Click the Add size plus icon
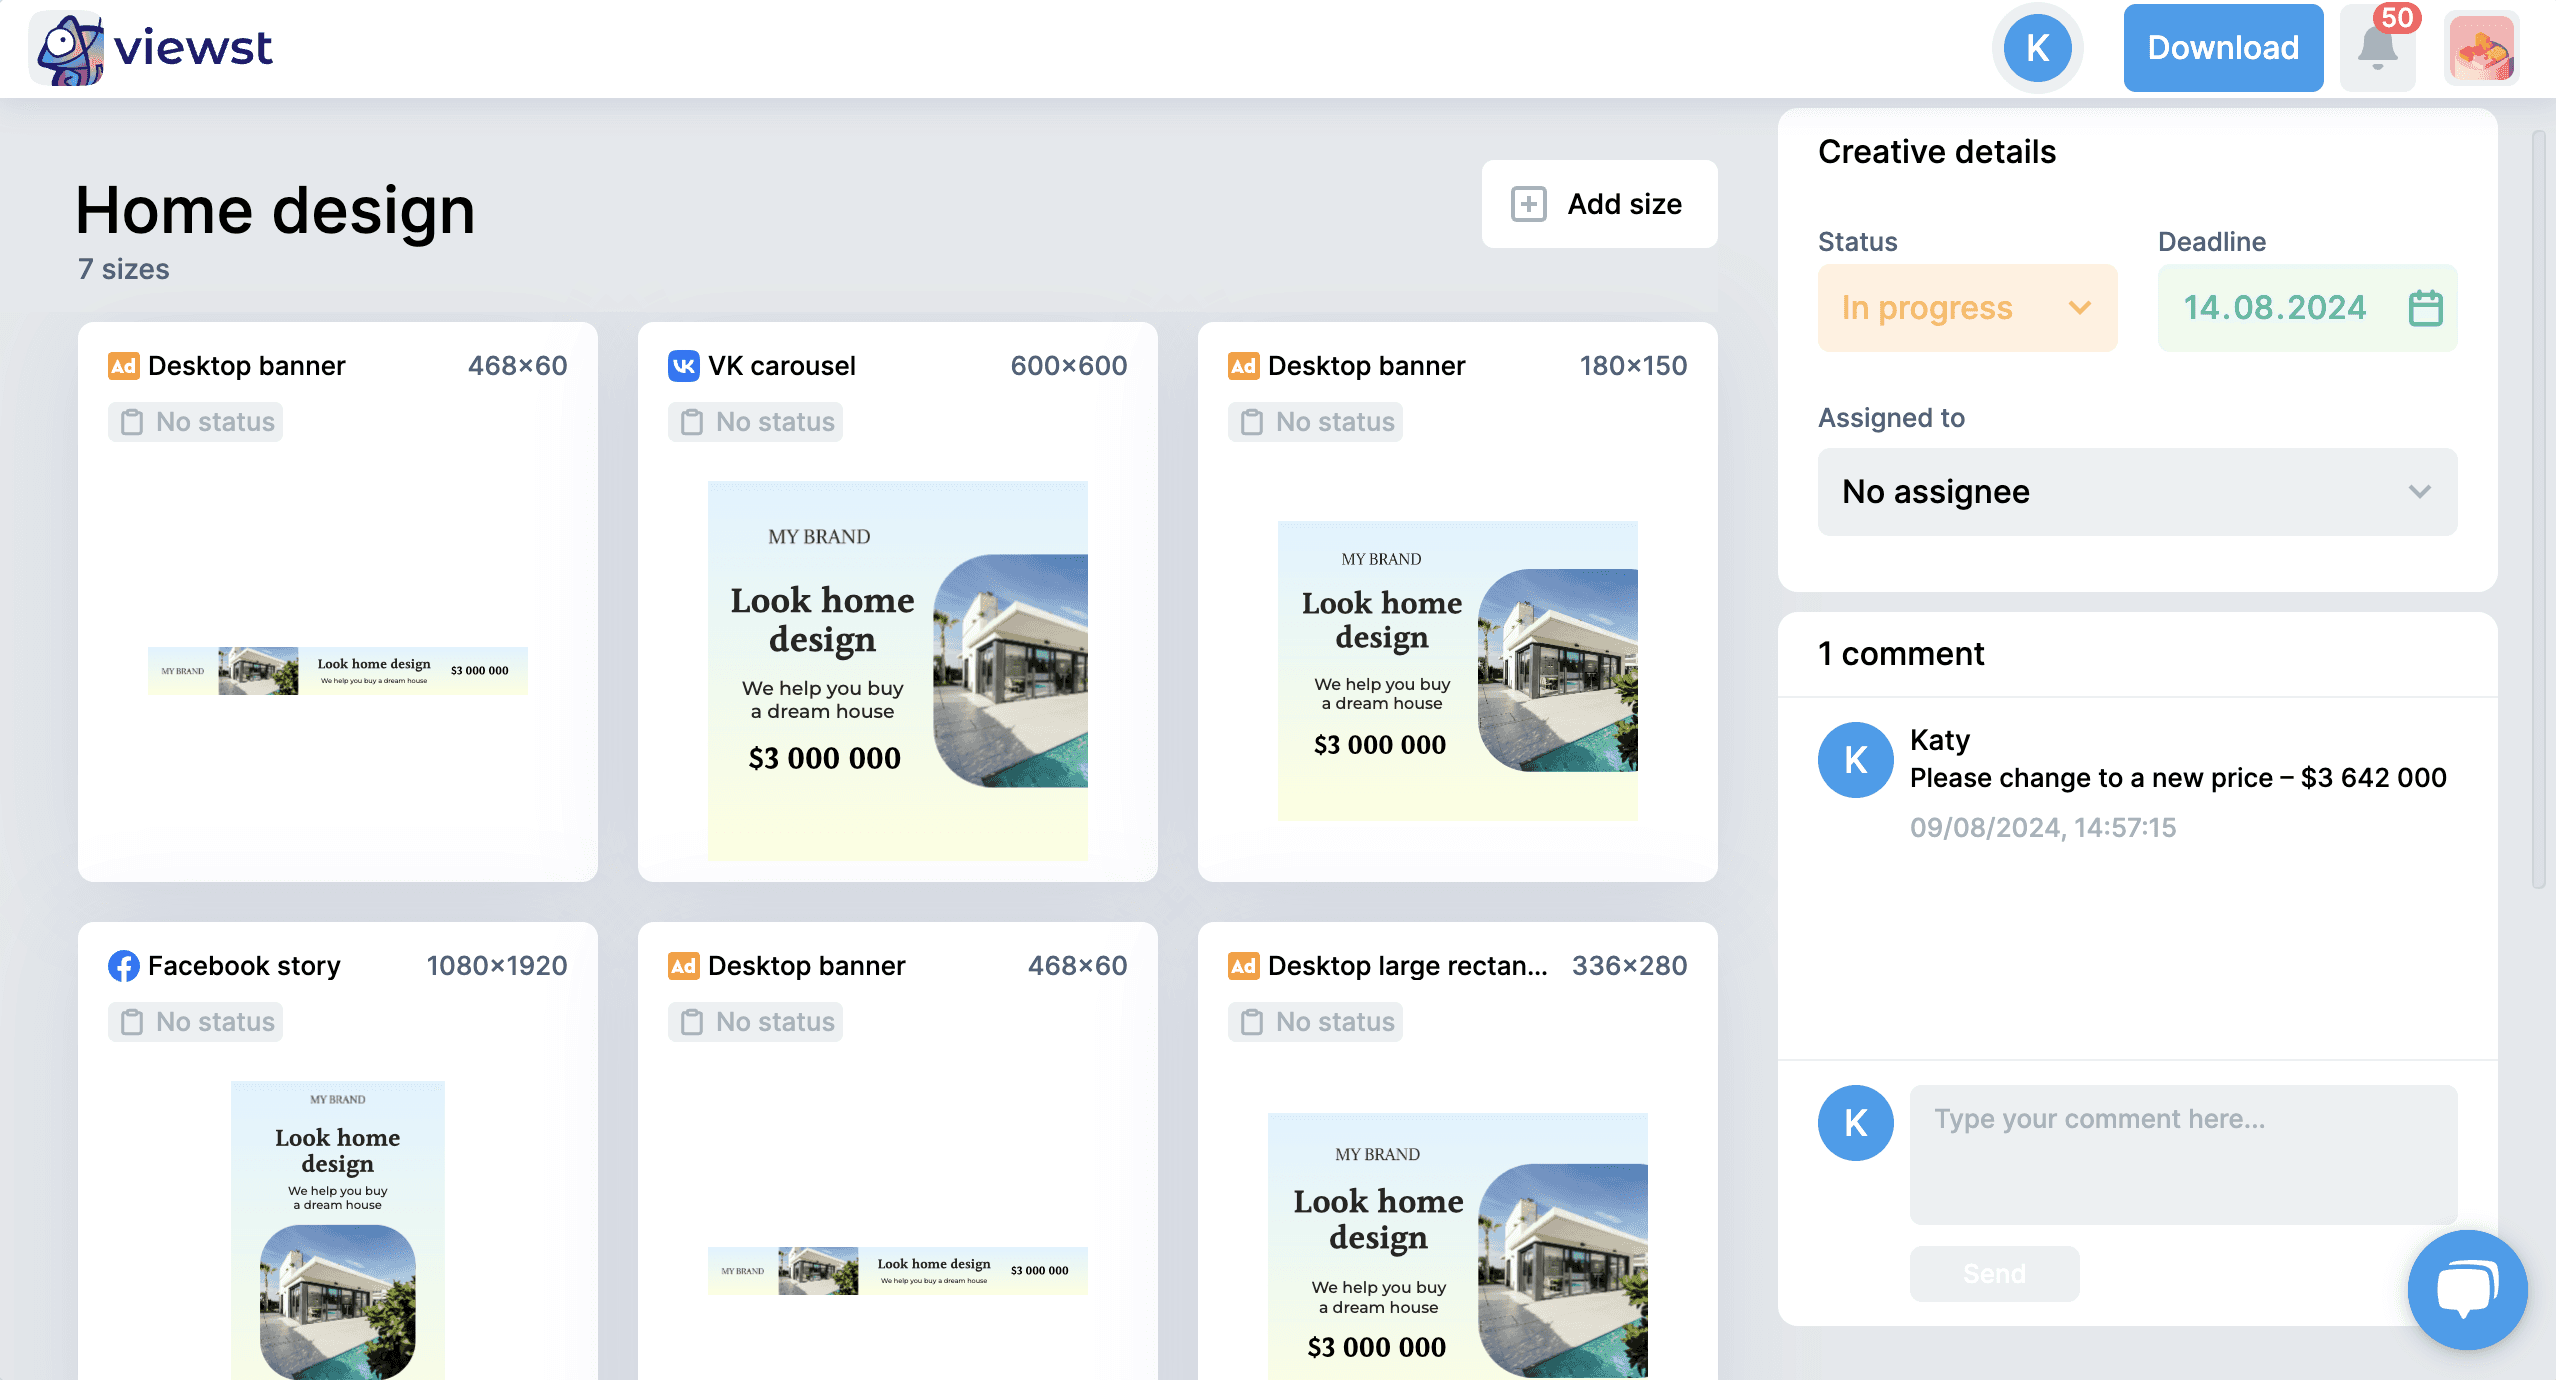Viewport: 2556px width, 1380px height. pyautogui.click(x=1526, y=206)
